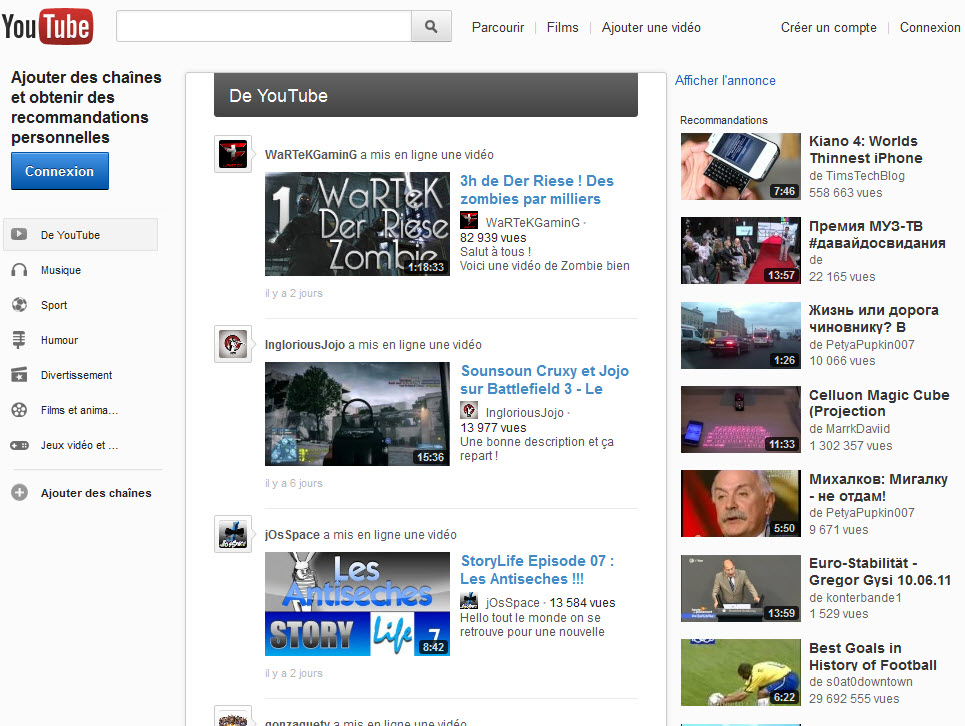
Task: Play the WaRTeK Der Riese Zombie thumbnail
Action: point(357,224)
